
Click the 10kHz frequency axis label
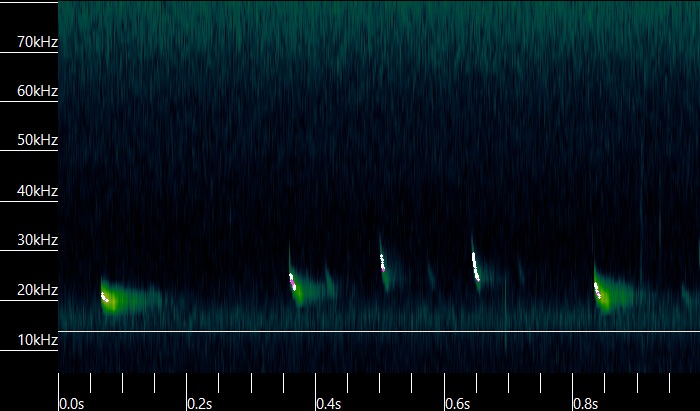(x=37, y=340)
